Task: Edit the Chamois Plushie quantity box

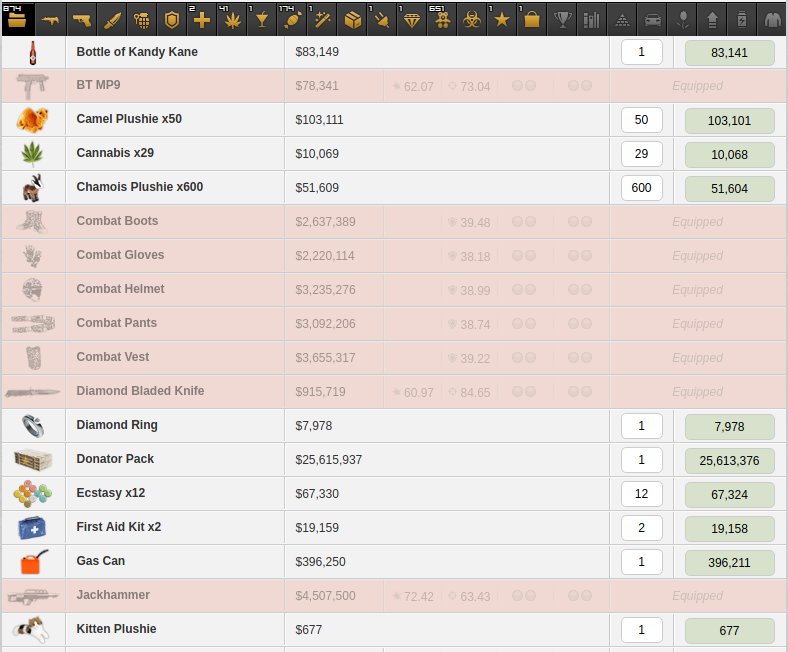Action: (641, 188)
